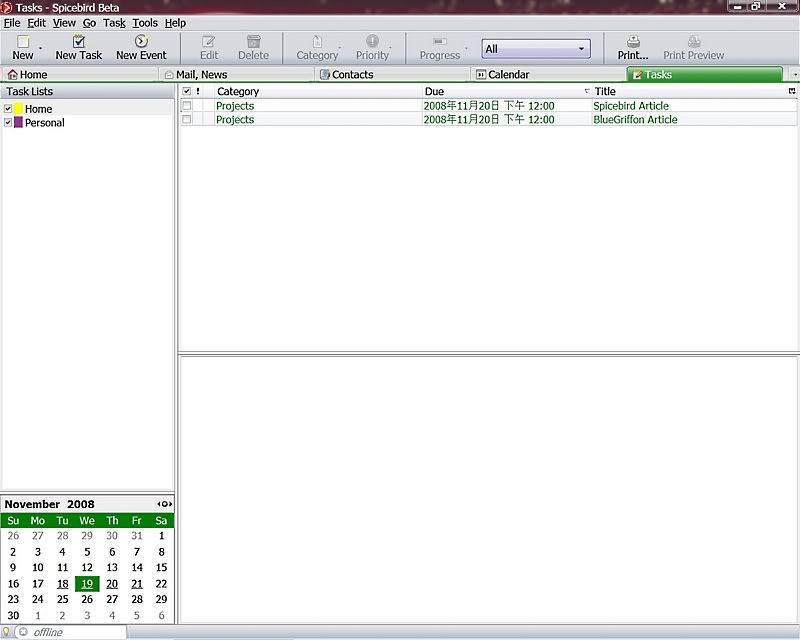The height and width of the screenshot is (640, 800).
Task: Click the New toolbar icon
Action: click(x=23, y=41)
